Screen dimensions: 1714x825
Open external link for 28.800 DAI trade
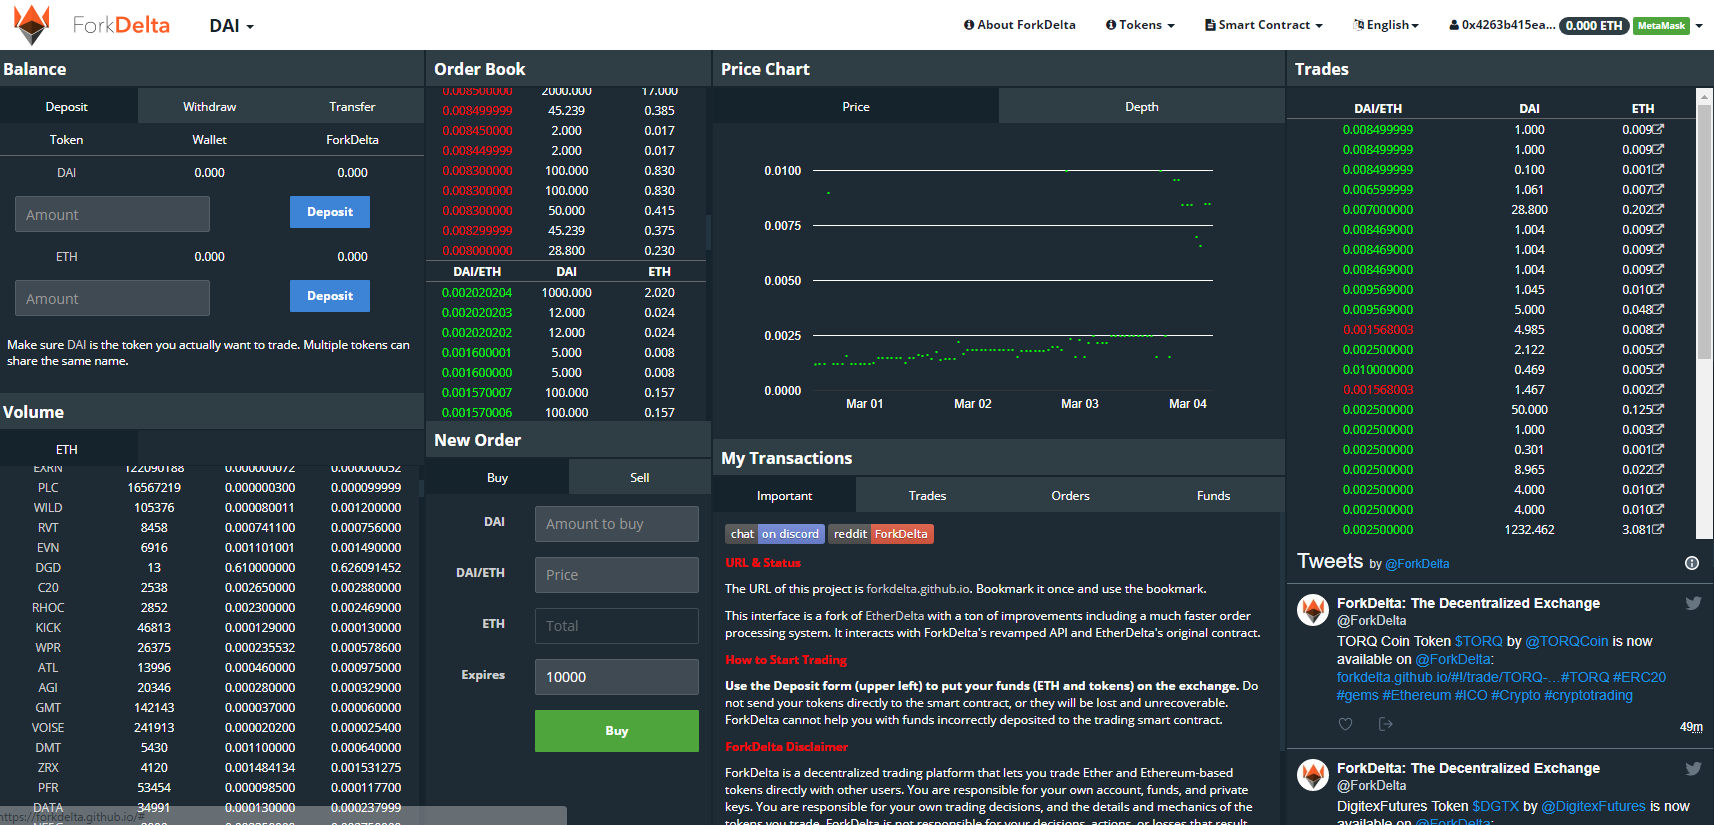tap(1658, 209)
